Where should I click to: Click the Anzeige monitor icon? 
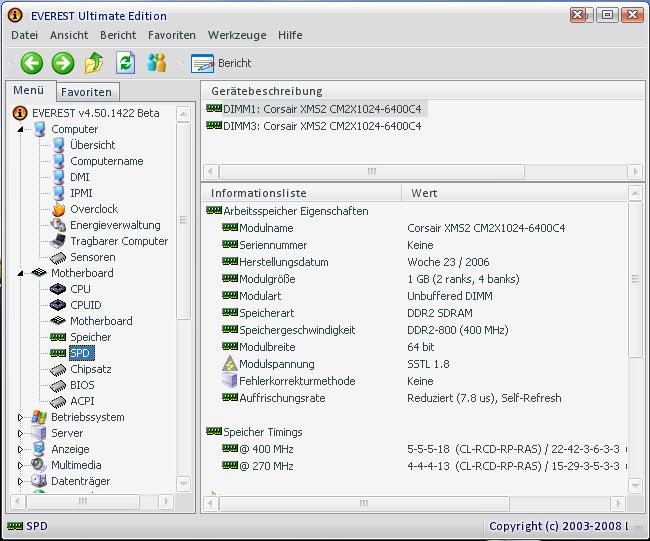[39, 449]
